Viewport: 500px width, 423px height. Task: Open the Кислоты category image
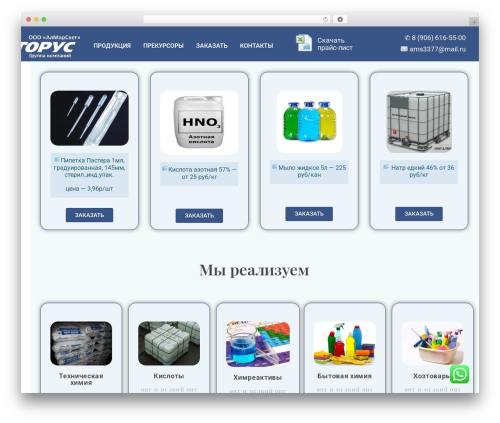pyautogui.click(x=169, y=343)
